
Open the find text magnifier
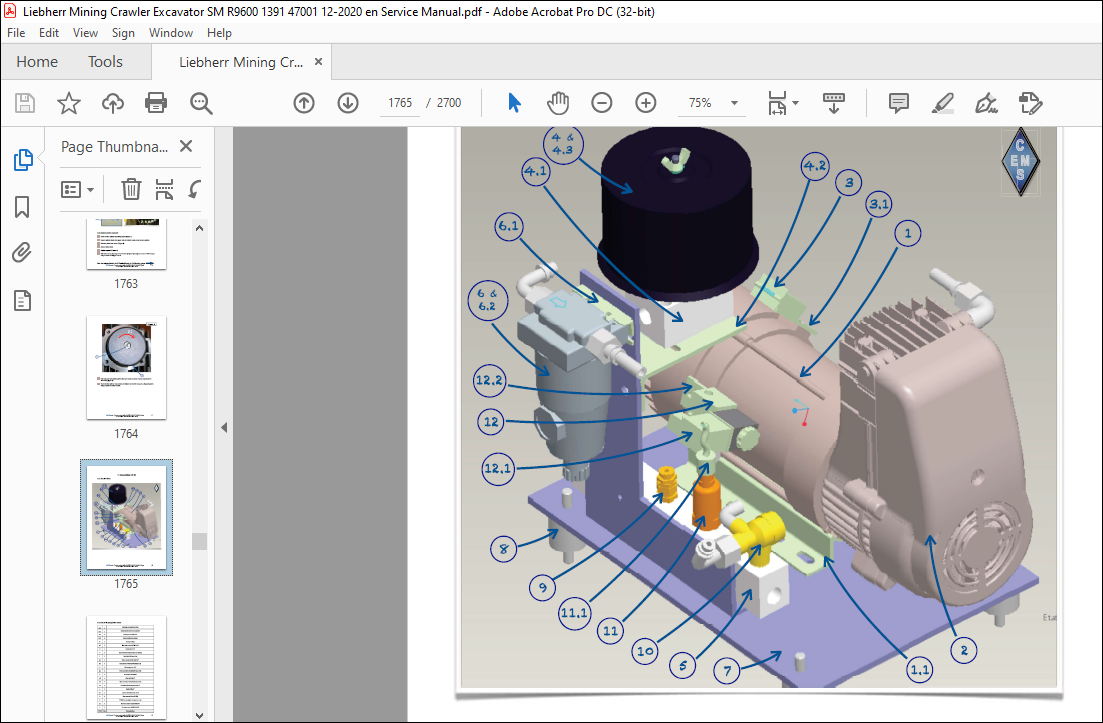pos(201,103)
